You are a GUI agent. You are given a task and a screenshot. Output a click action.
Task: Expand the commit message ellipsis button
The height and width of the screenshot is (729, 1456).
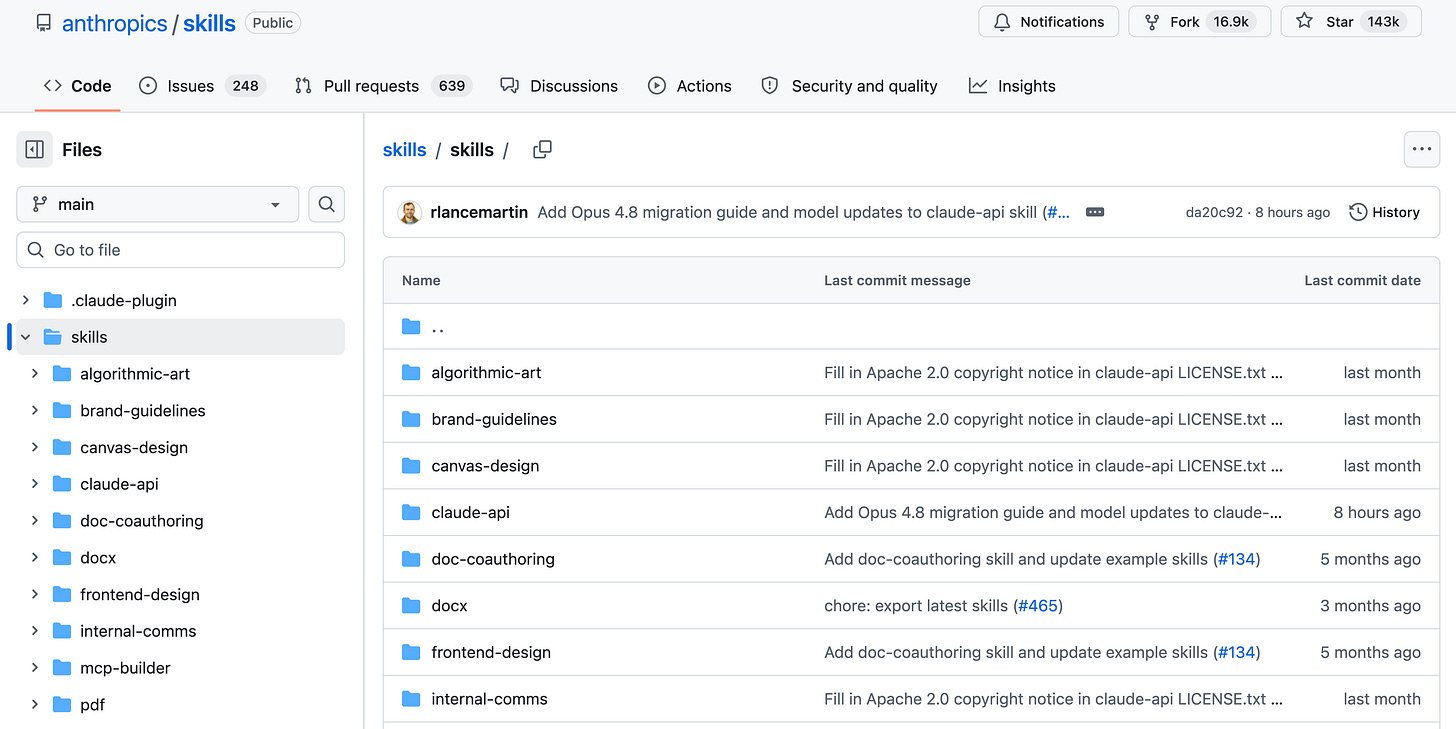point(1095,212)
